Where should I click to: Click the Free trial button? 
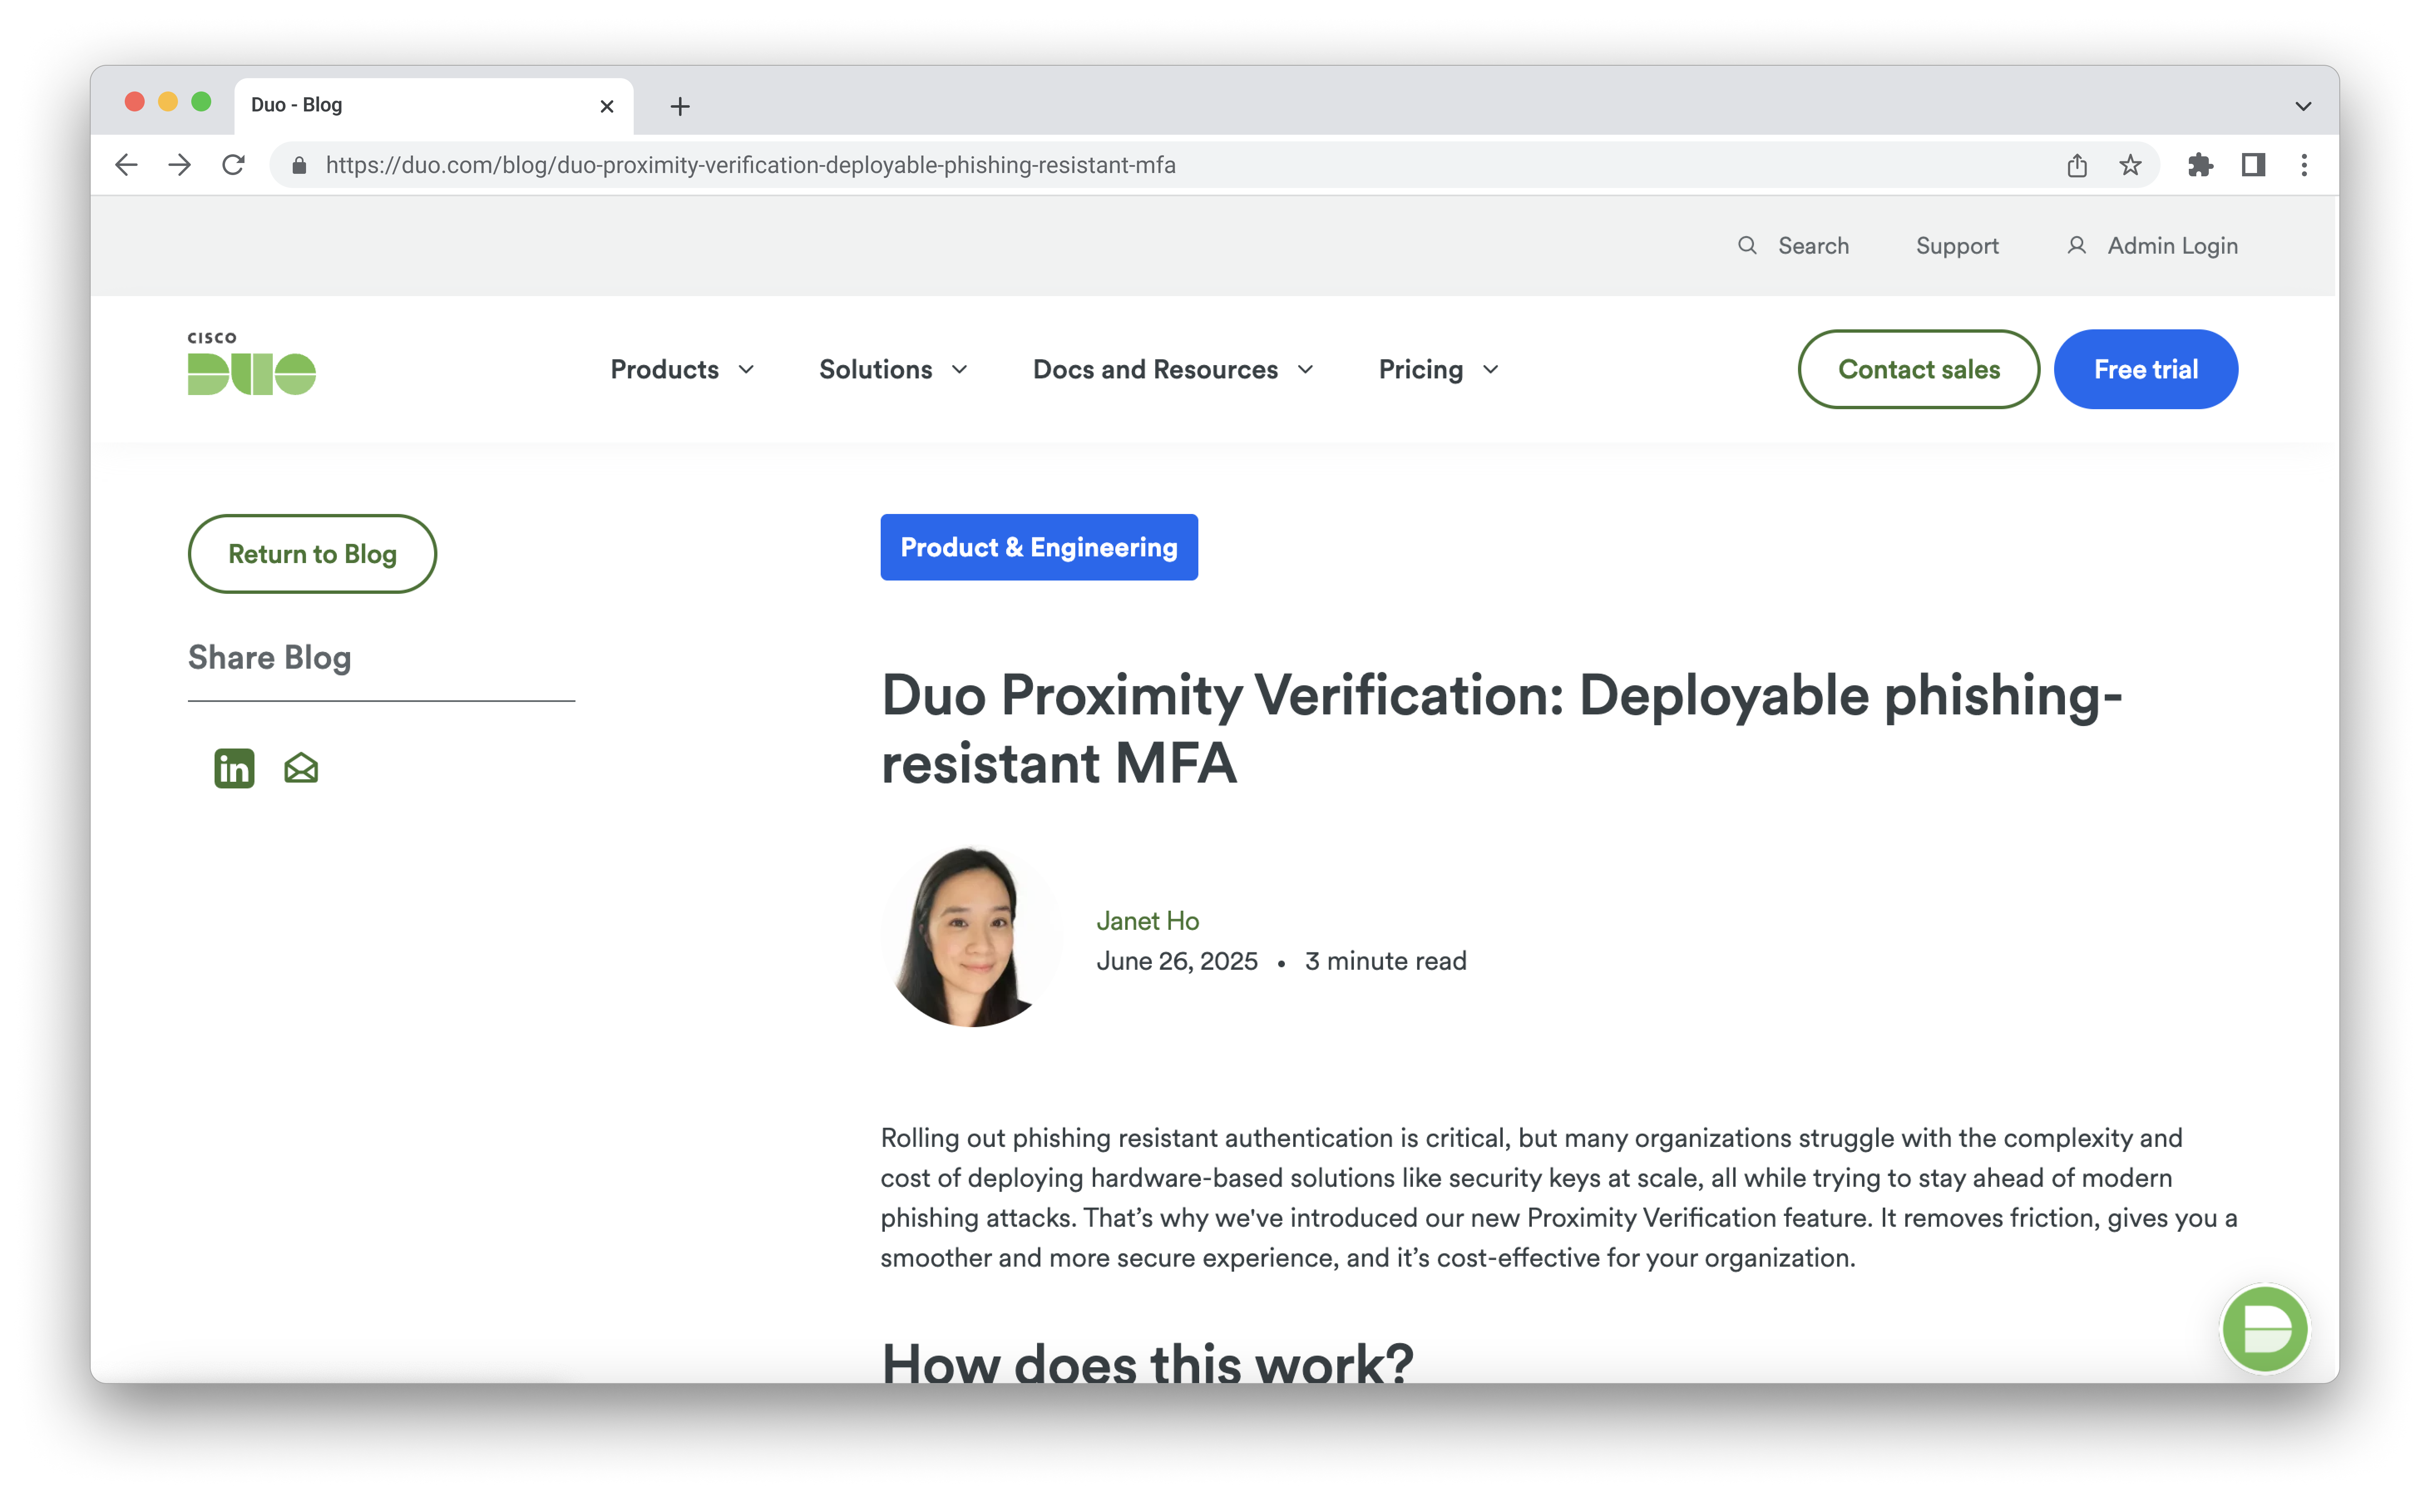pyautogui.click(x=2145, y=369)
